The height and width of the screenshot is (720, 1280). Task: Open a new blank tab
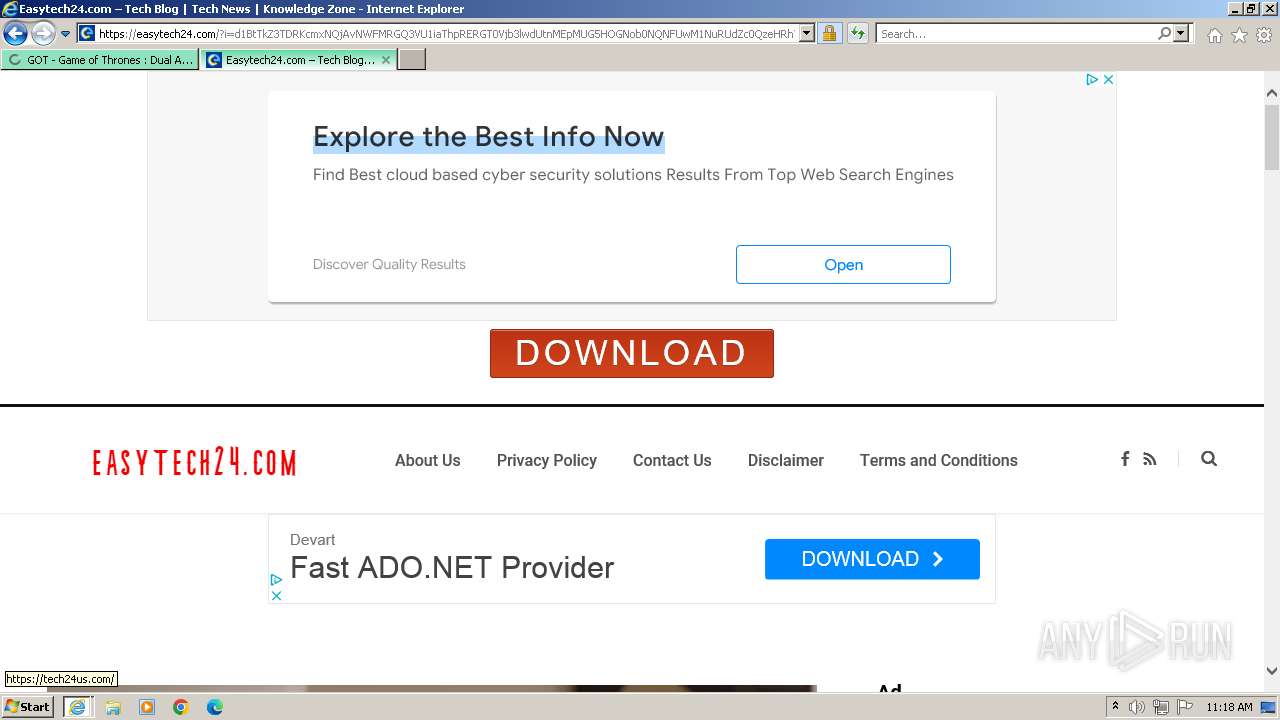point(412,60)
